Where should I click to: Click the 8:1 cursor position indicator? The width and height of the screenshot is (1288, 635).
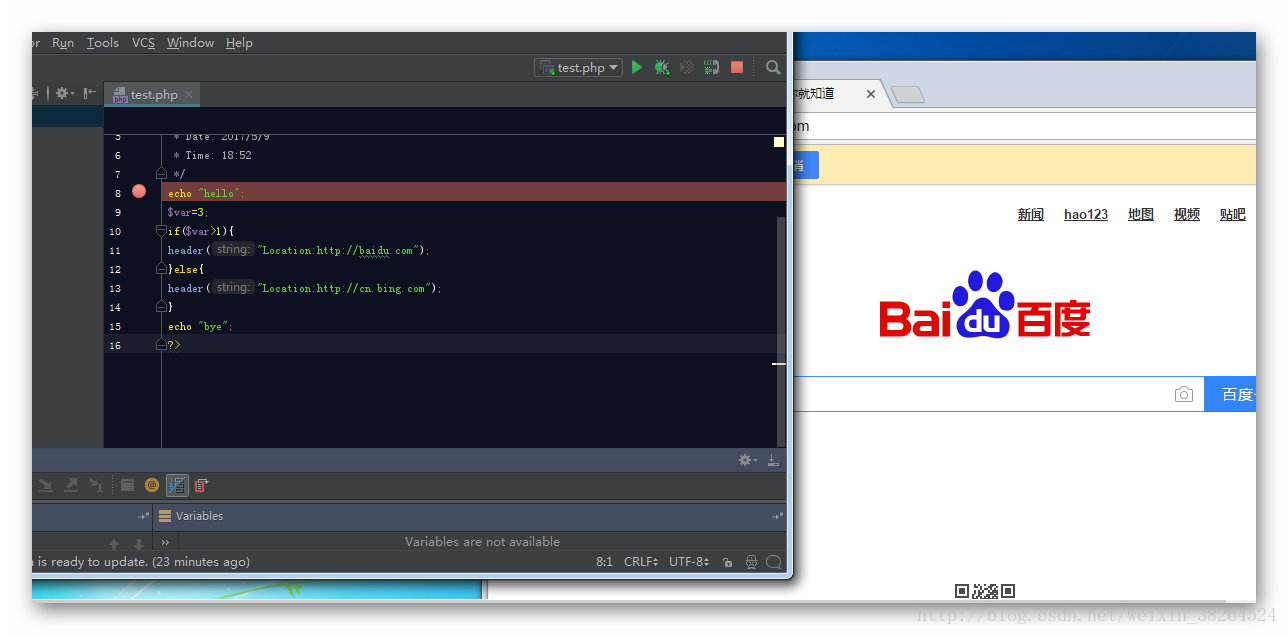604,562
